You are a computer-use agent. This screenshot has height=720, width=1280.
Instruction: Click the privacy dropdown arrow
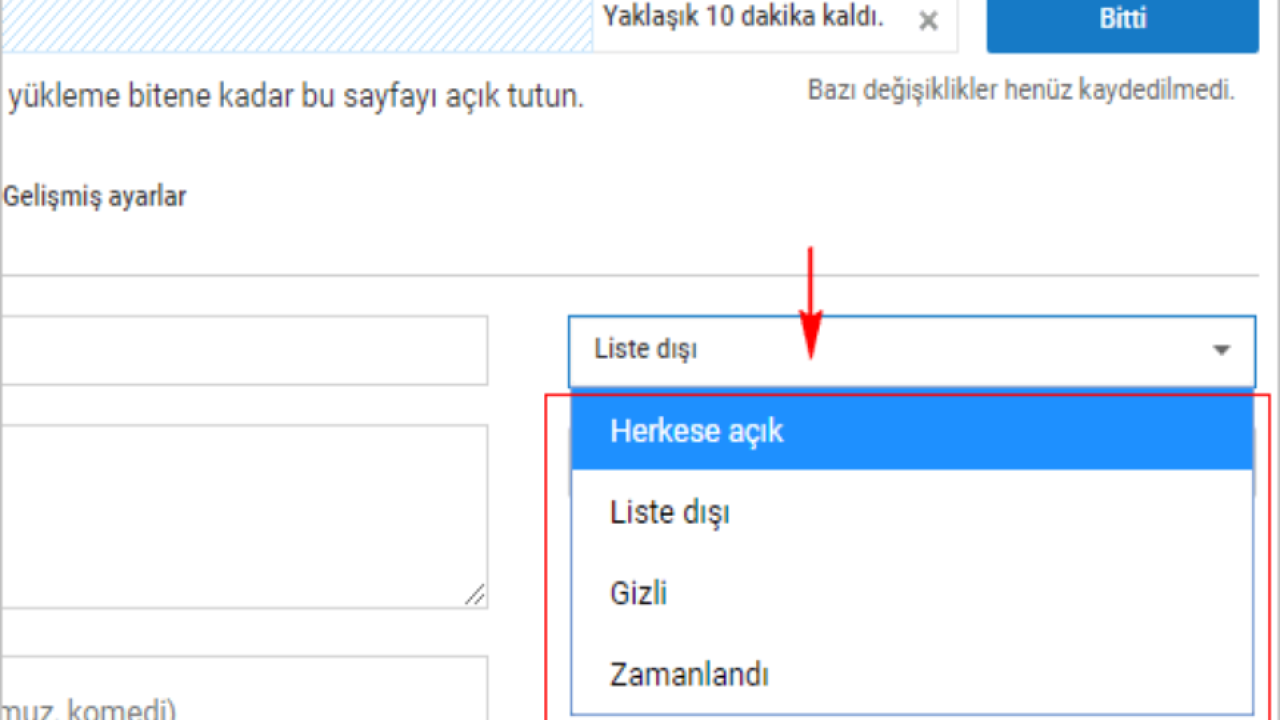tap(1221, 351)
